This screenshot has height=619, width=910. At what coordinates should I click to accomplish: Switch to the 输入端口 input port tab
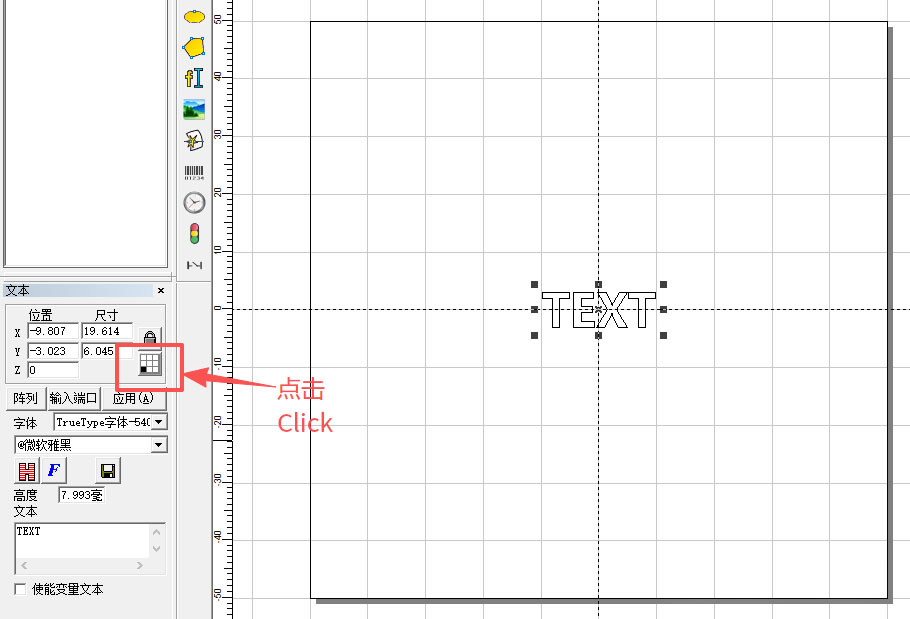coord(74,398)
